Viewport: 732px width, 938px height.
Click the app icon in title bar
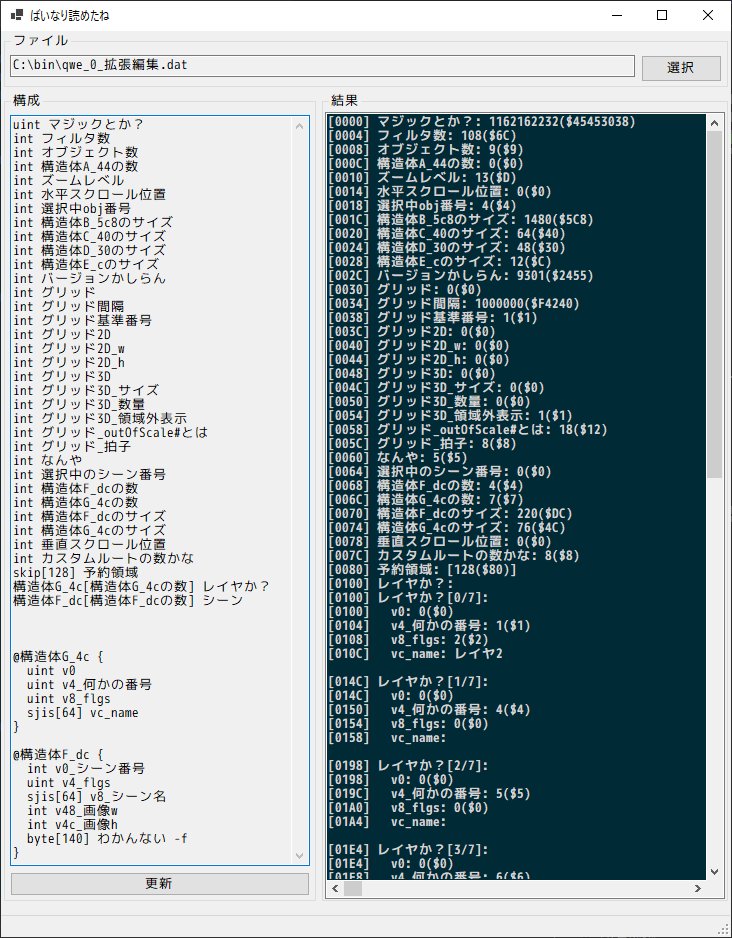(x=17, y=15)
